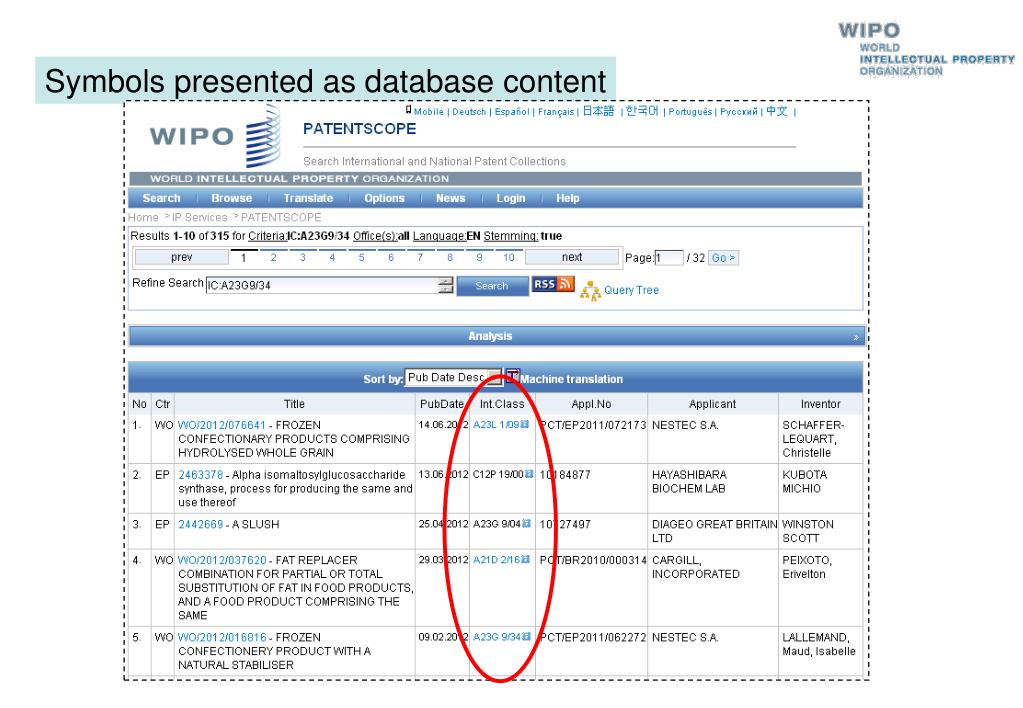The height and width of the screenshot is (708, 1023).
Task: Click the Machine translation label
Action: pyautogui.click(x=572, y=379)
